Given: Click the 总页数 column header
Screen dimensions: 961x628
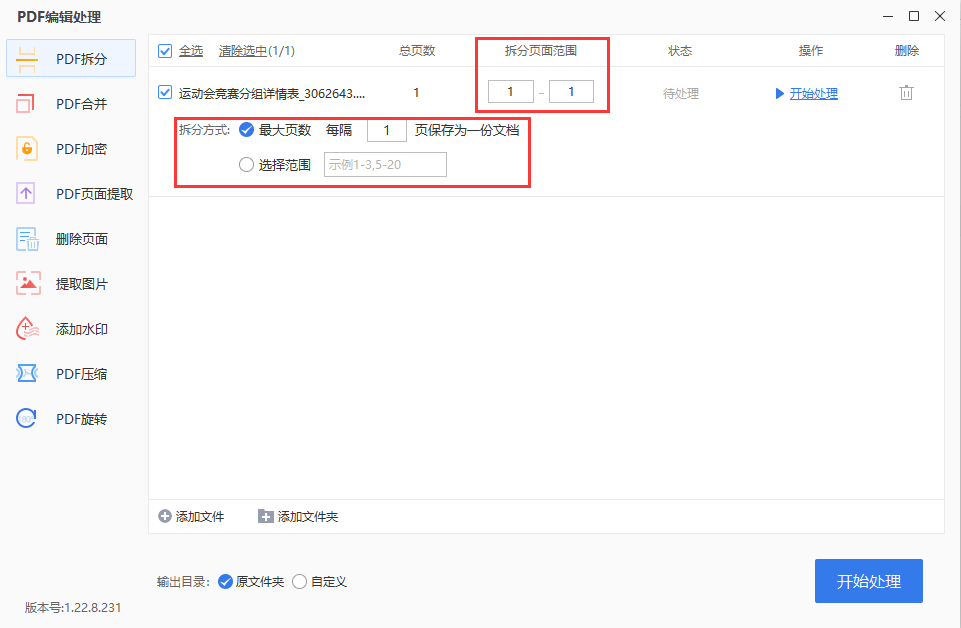Looking at the screenshot, I should click(x=417, y=51).
